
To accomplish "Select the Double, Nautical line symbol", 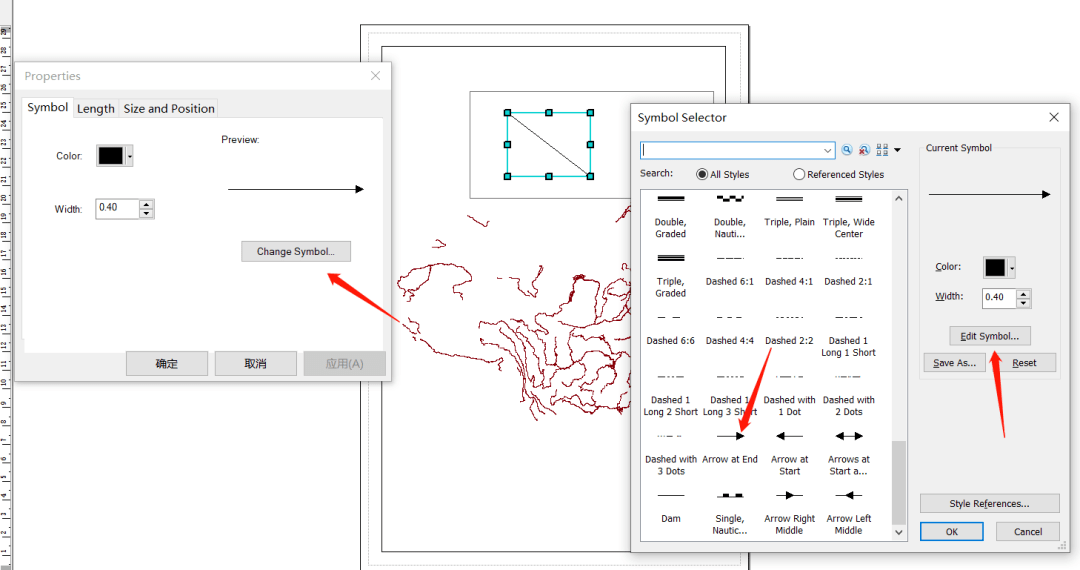I will click(x=729, y=215).
